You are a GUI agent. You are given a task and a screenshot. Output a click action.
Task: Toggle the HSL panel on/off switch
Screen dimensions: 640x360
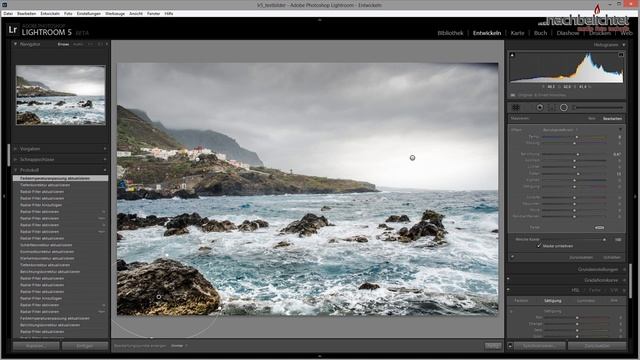(508, 290)
